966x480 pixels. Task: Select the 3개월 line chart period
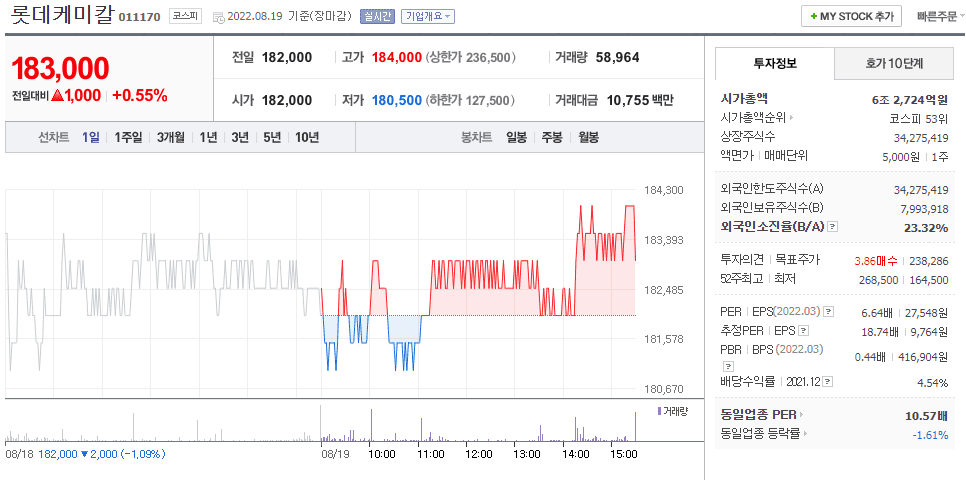[x=170, y=137]
